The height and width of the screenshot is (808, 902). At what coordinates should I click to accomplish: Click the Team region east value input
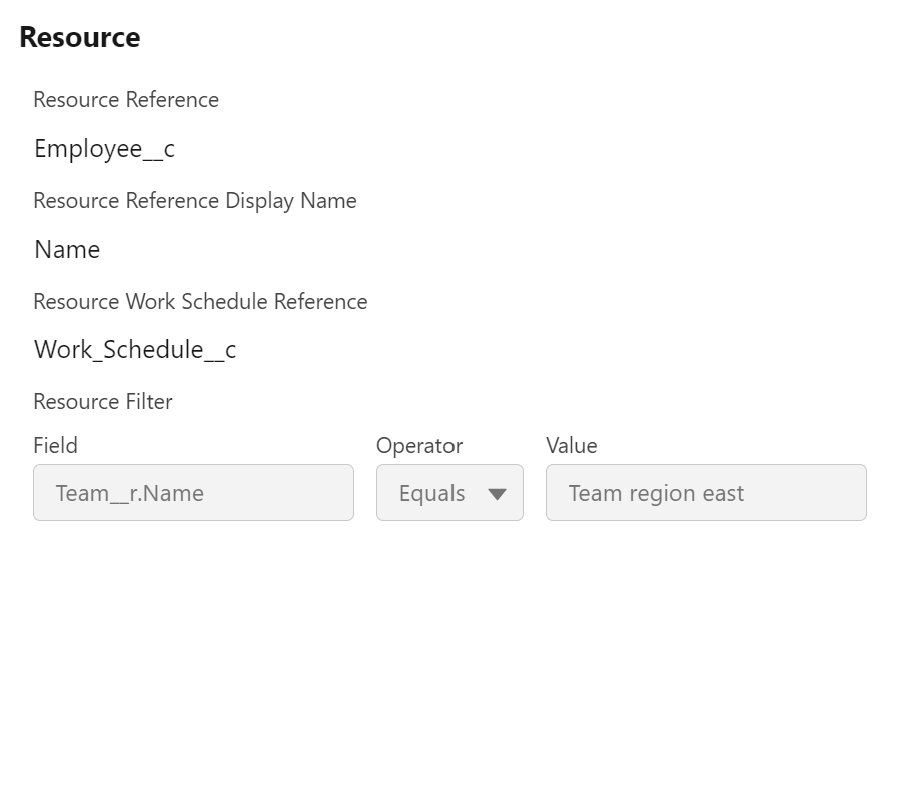pos(705,493)
